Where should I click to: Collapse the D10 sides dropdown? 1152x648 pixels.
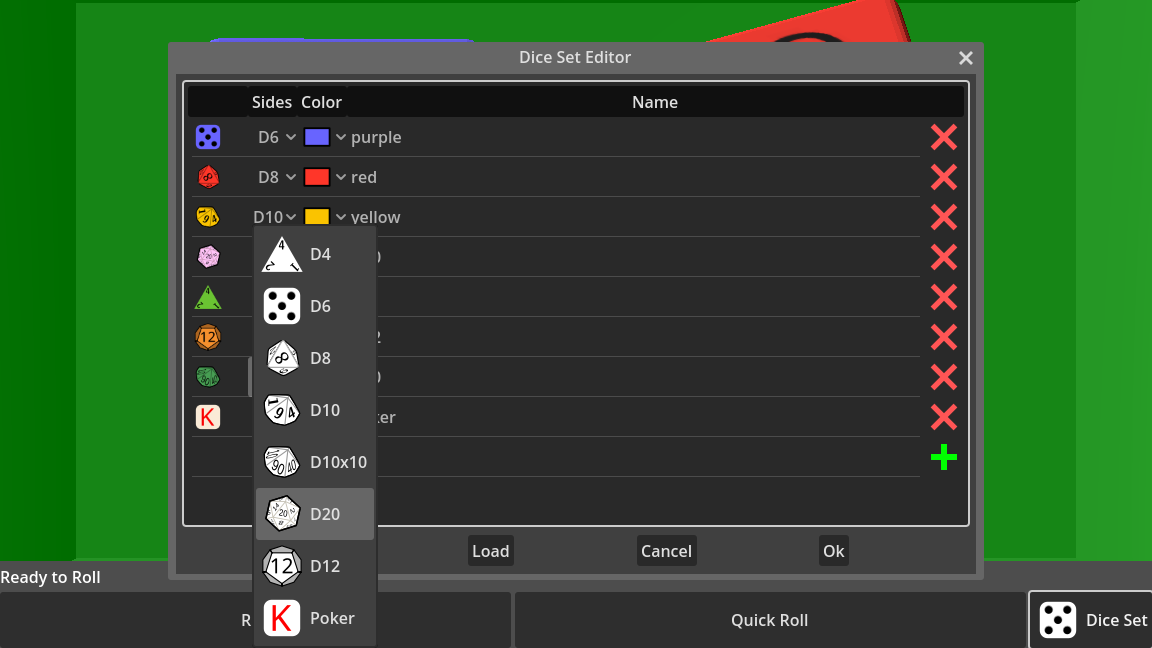pyautogui.click(x=275, y=217)
